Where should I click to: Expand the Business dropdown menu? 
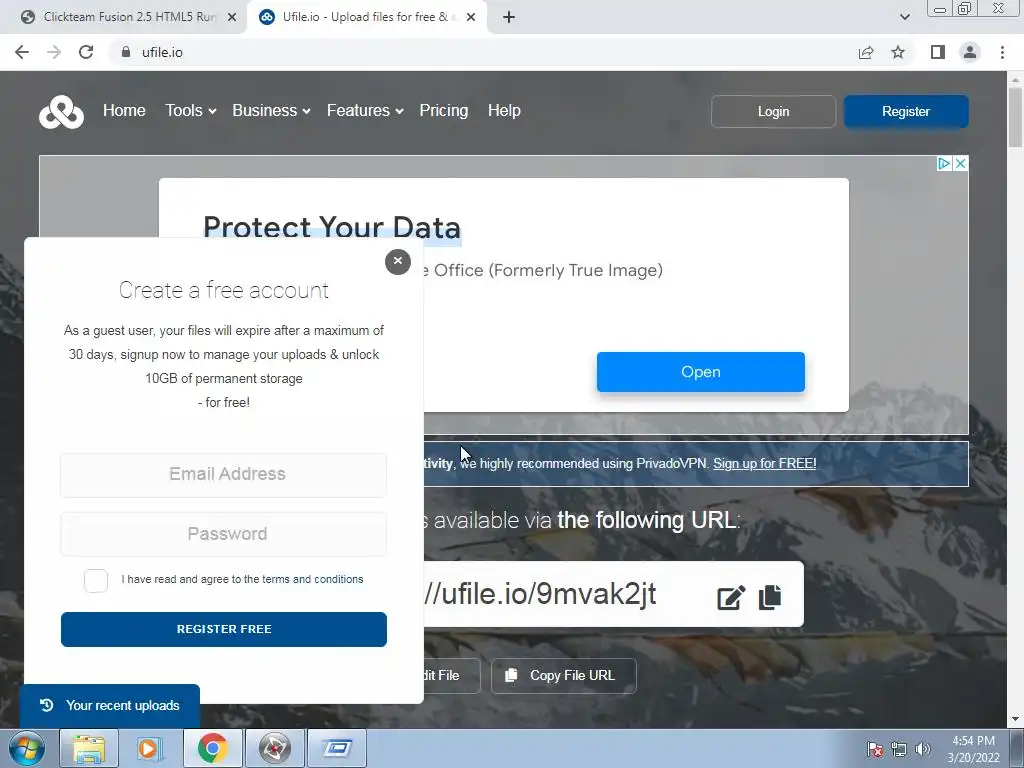[271, 111]
